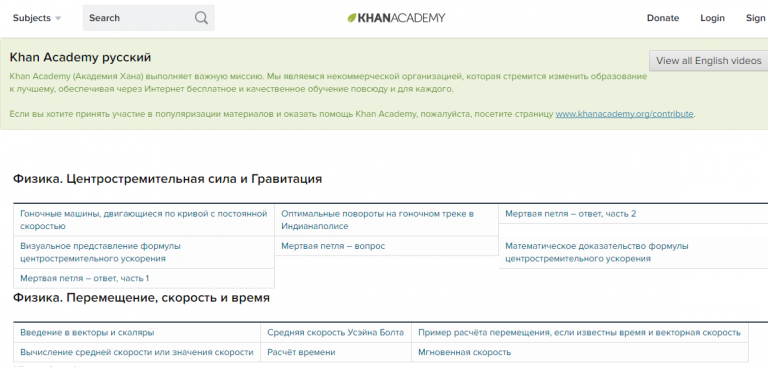Open the www.khanacademy.org/contribute link
This screenshot has width=768, height=367.
[624, 114]
